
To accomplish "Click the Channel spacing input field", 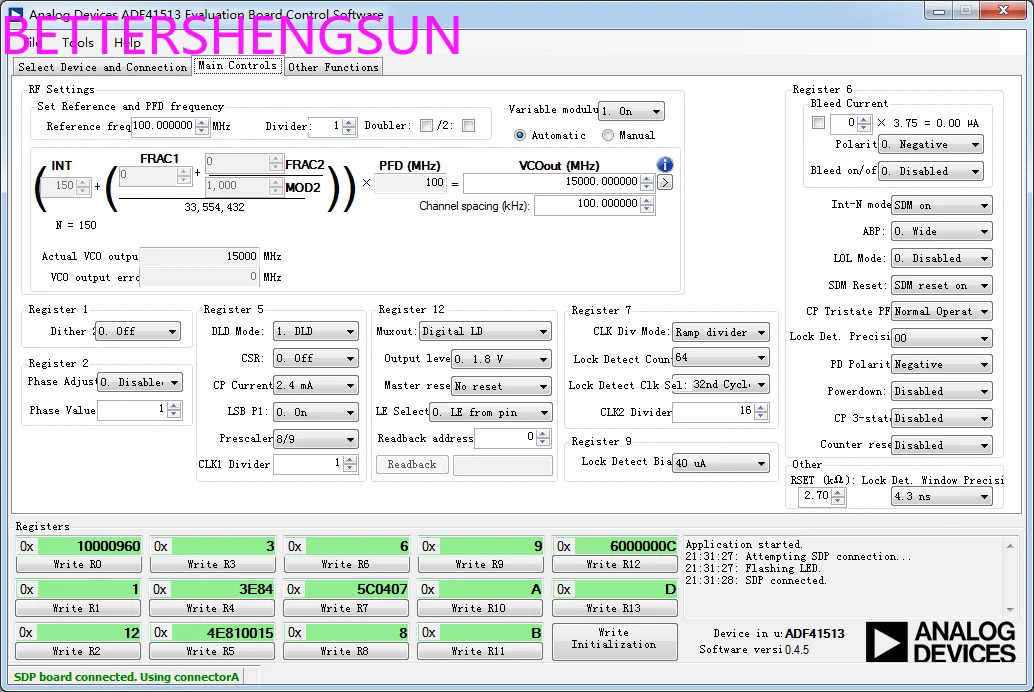I will point(588,205).
